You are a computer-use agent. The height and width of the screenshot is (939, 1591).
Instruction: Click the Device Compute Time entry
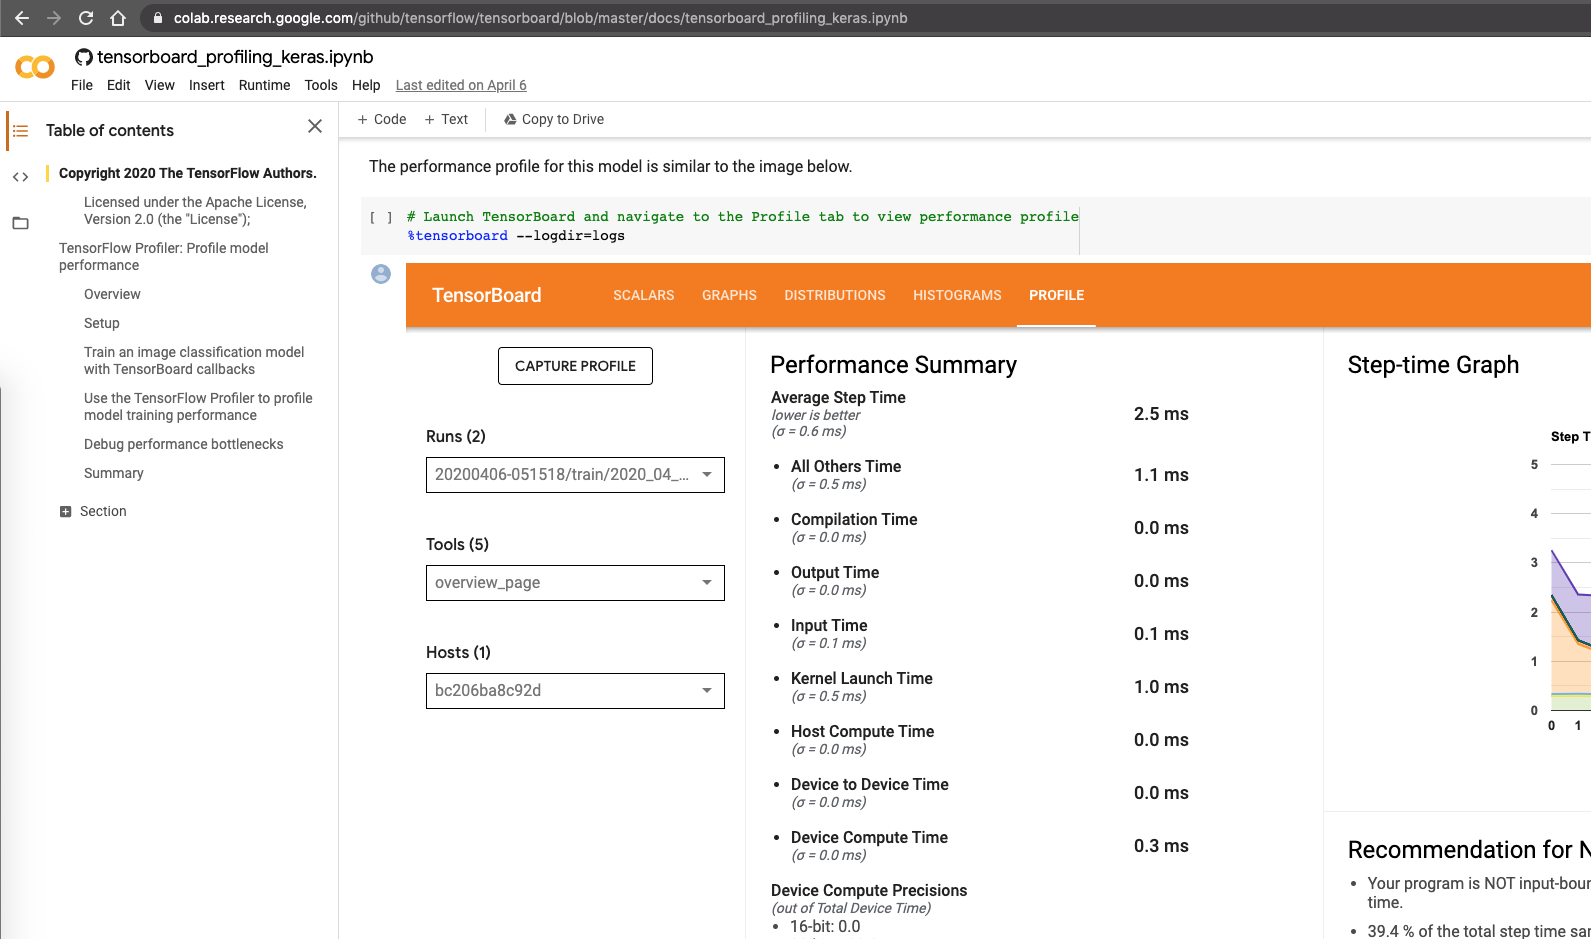tap(869, 837)
